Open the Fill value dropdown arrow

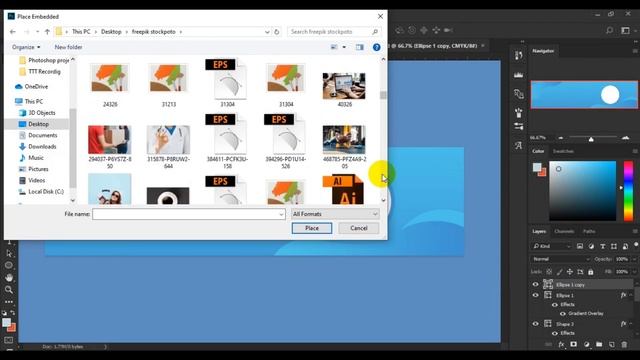click(x=634, y=271)
